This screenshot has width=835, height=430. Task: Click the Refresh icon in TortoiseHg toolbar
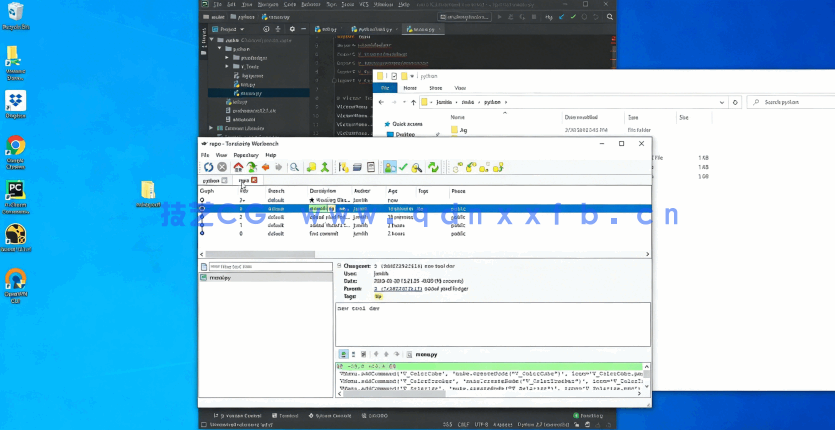click(x=207, y=168)
